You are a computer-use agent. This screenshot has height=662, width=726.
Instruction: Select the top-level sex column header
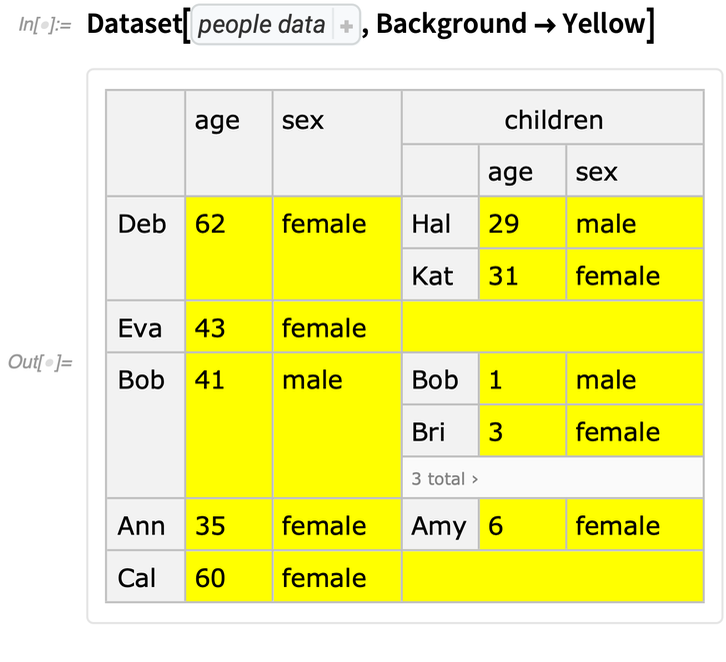pyautogui.click(x=303, y=121)
